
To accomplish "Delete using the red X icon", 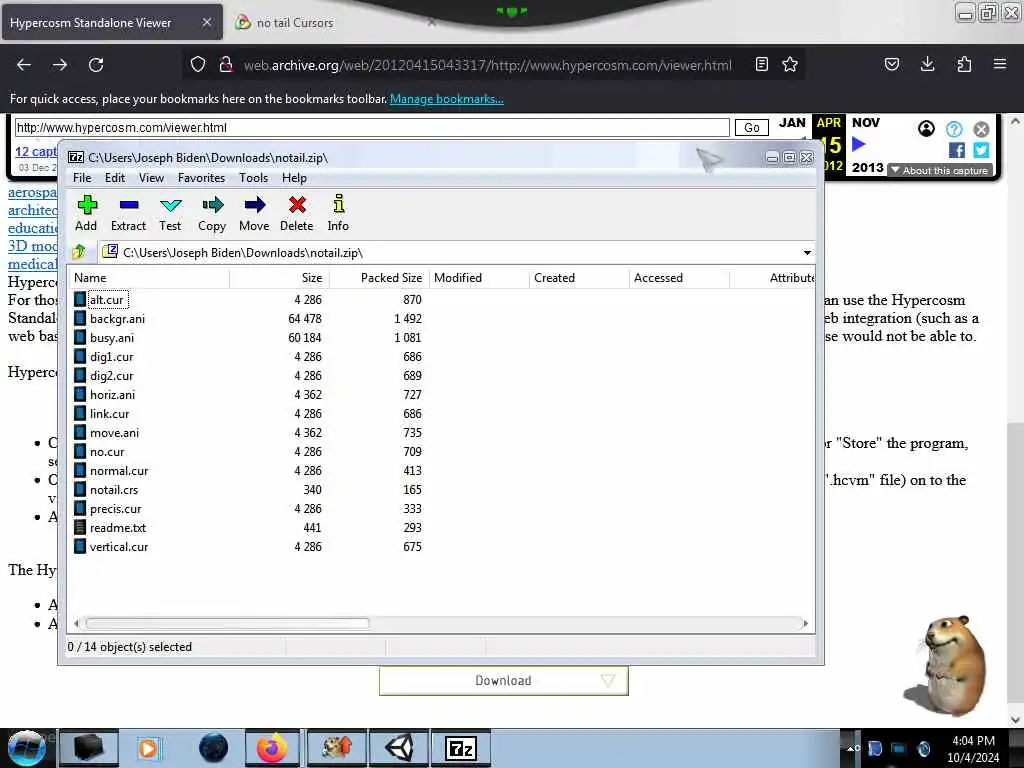I will click(297, 213).
